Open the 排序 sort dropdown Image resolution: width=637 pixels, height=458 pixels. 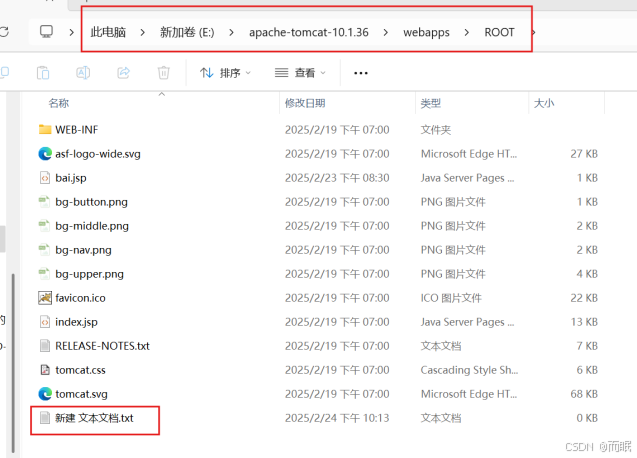pyautogui.click(x=225, y=73)
